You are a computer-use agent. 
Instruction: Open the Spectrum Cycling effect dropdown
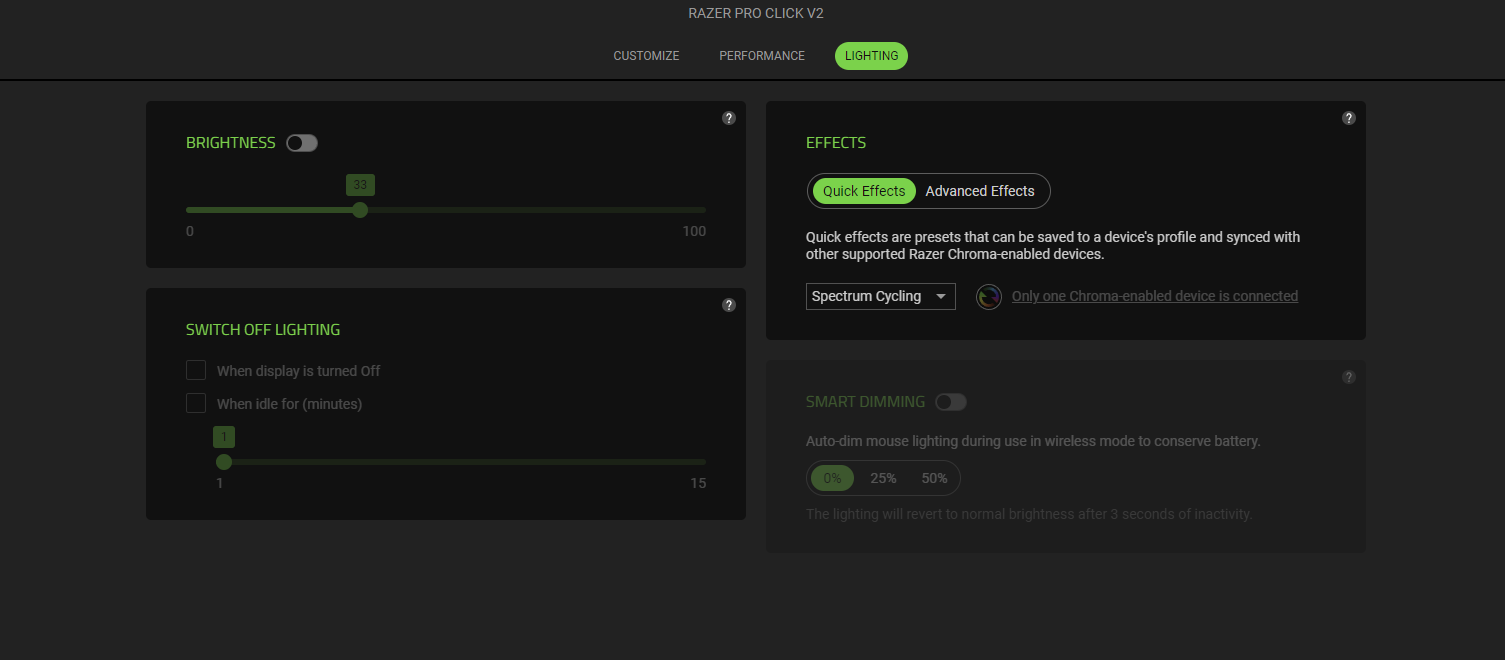pyautogui.click(x=881, y=297)
